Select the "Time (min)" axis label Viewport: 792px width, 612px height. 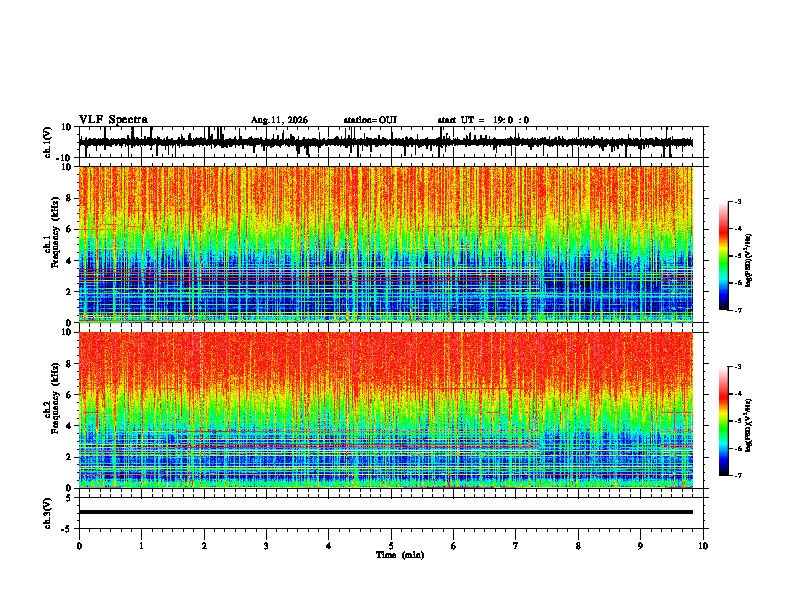pyautogui.click(x=400, y=555)
